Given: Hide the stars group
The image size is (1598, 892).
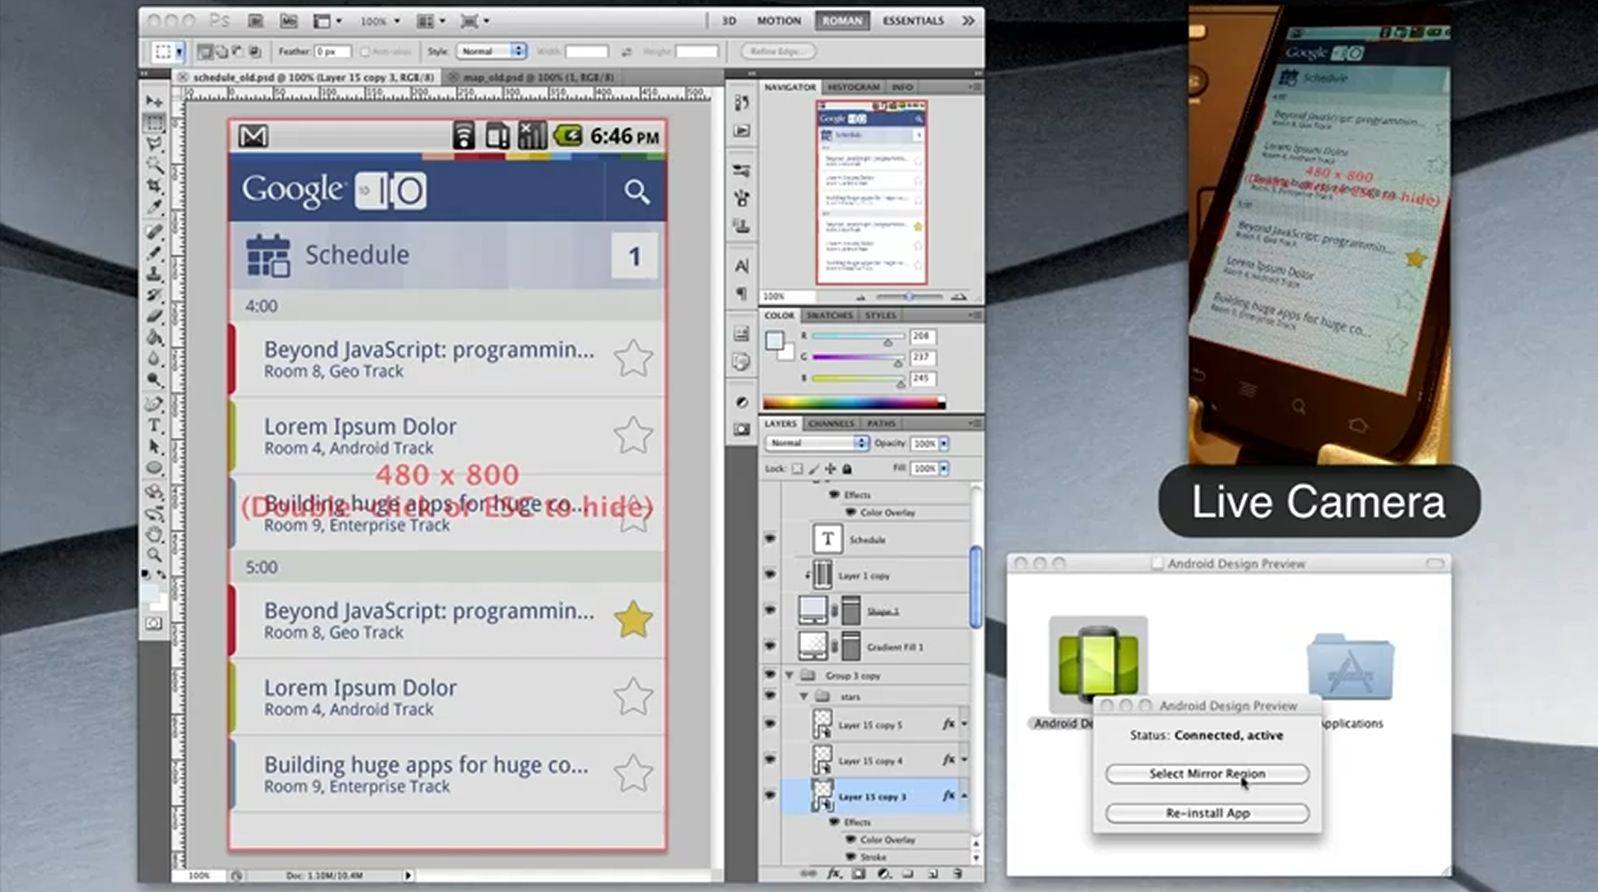Looking at the screenshot, I should (x=770, y=696).
